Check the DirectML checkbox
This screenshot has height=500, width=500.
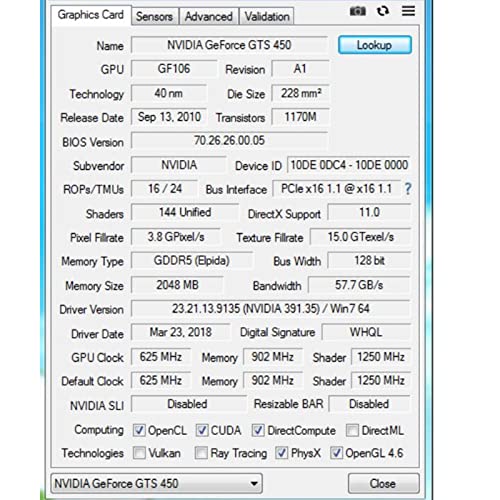pos(352,430)
